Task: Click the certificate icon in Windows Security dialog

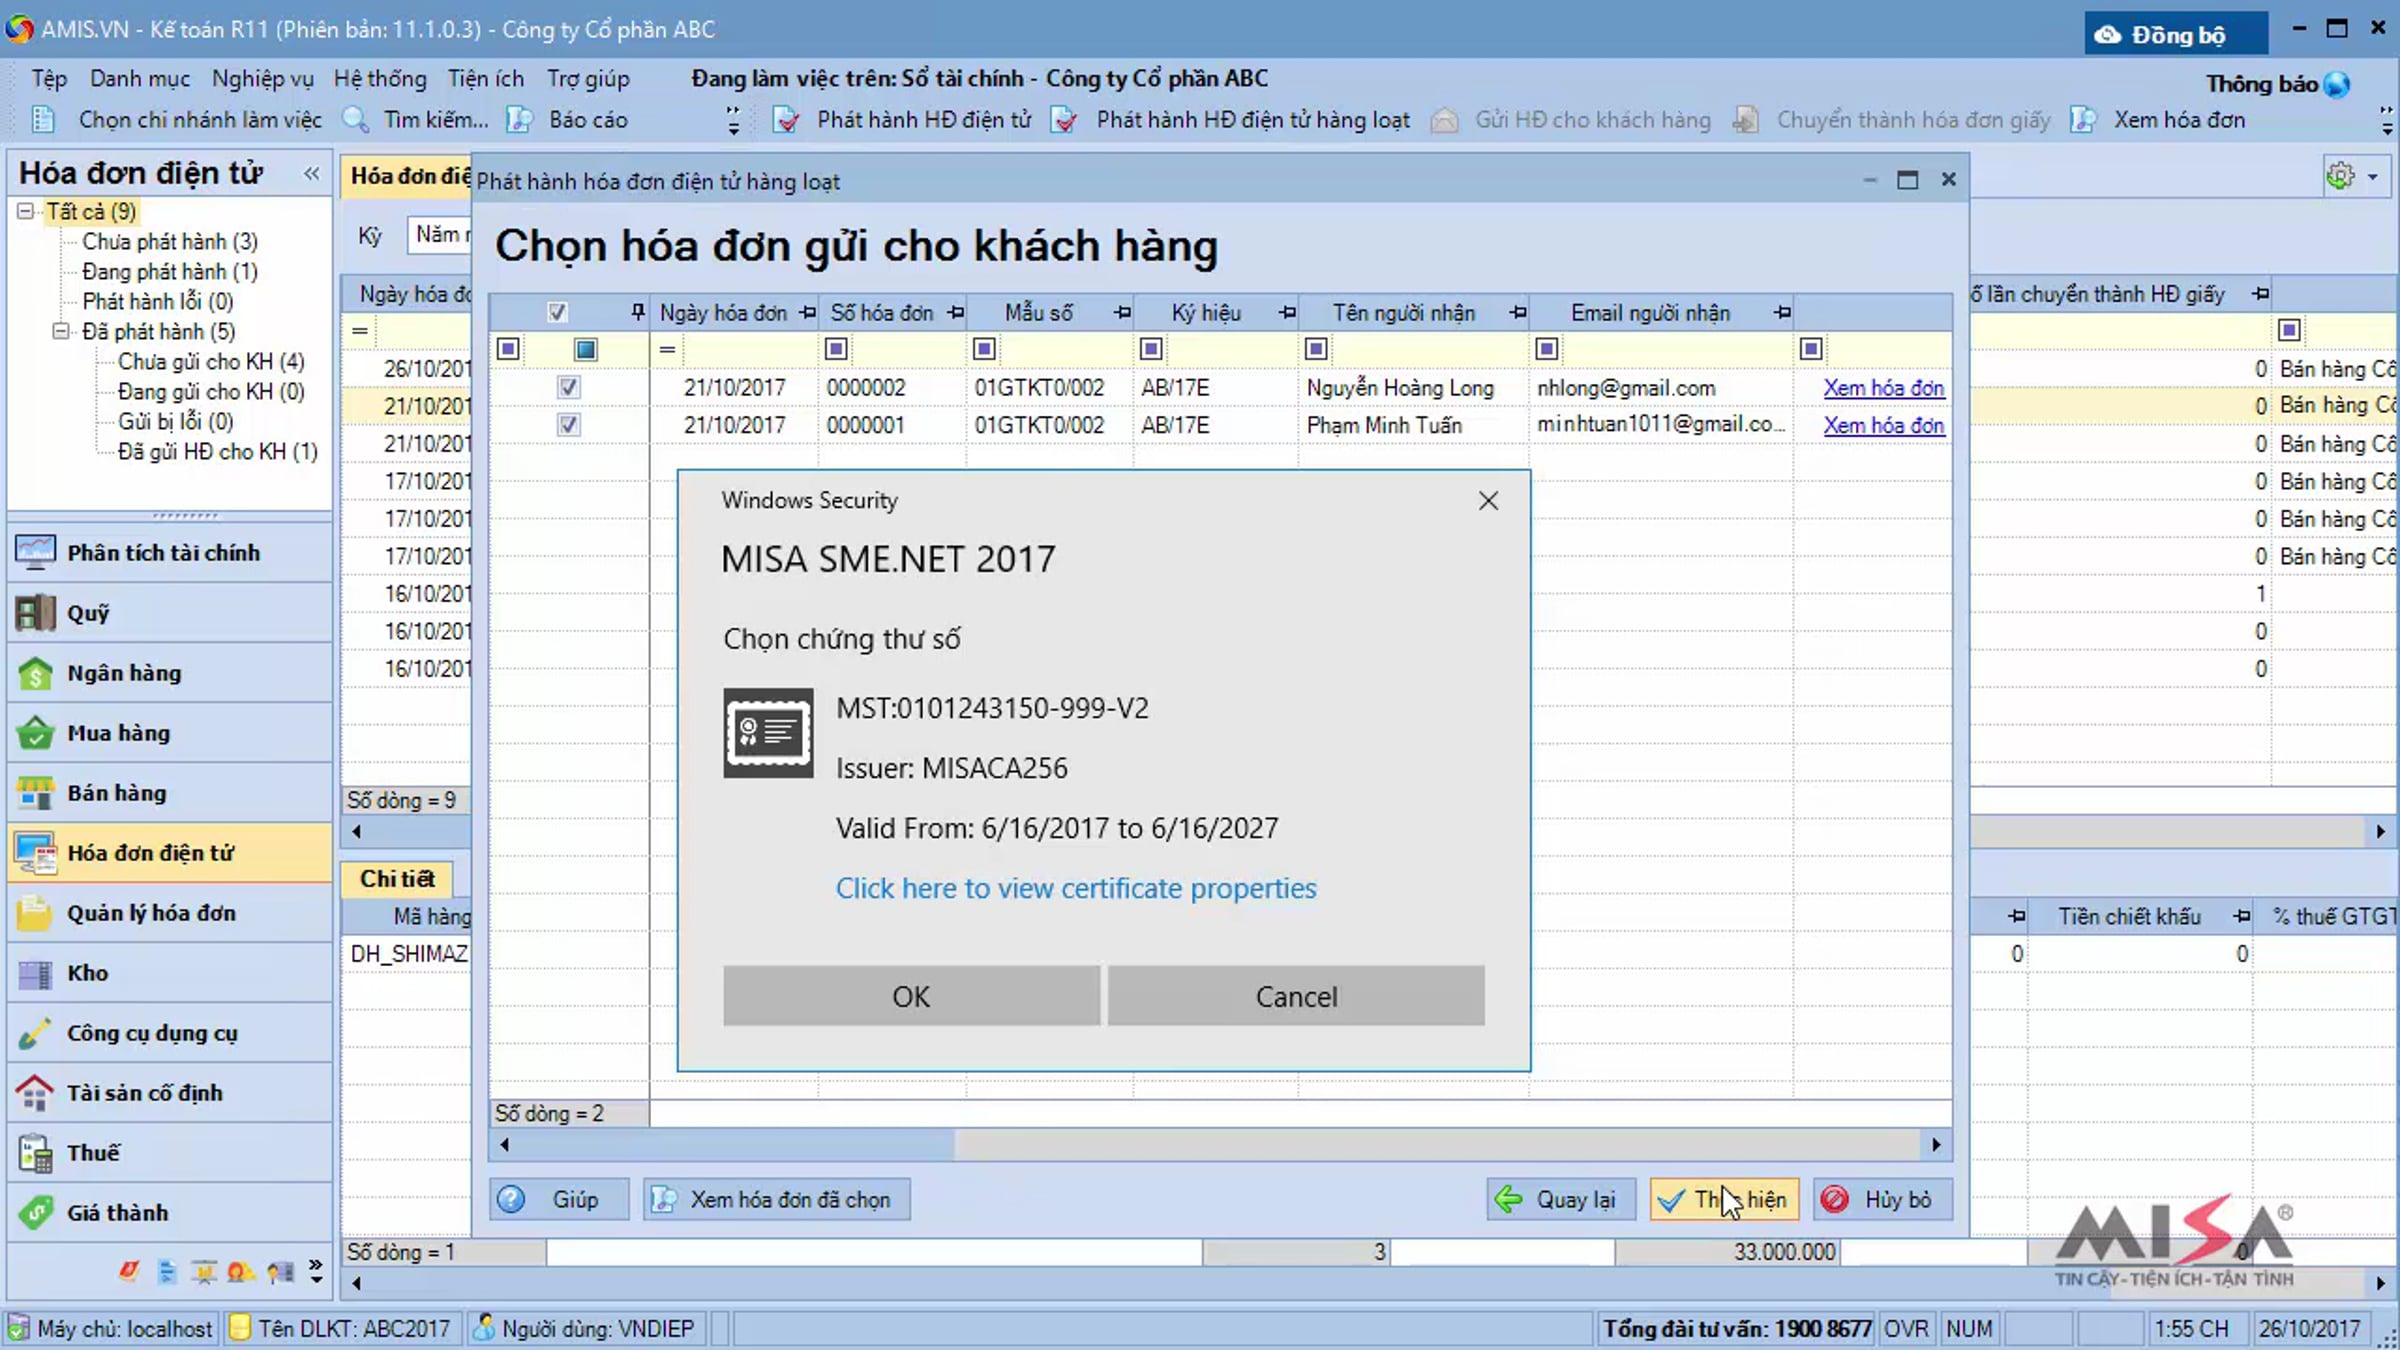Action: click(768, 733)
